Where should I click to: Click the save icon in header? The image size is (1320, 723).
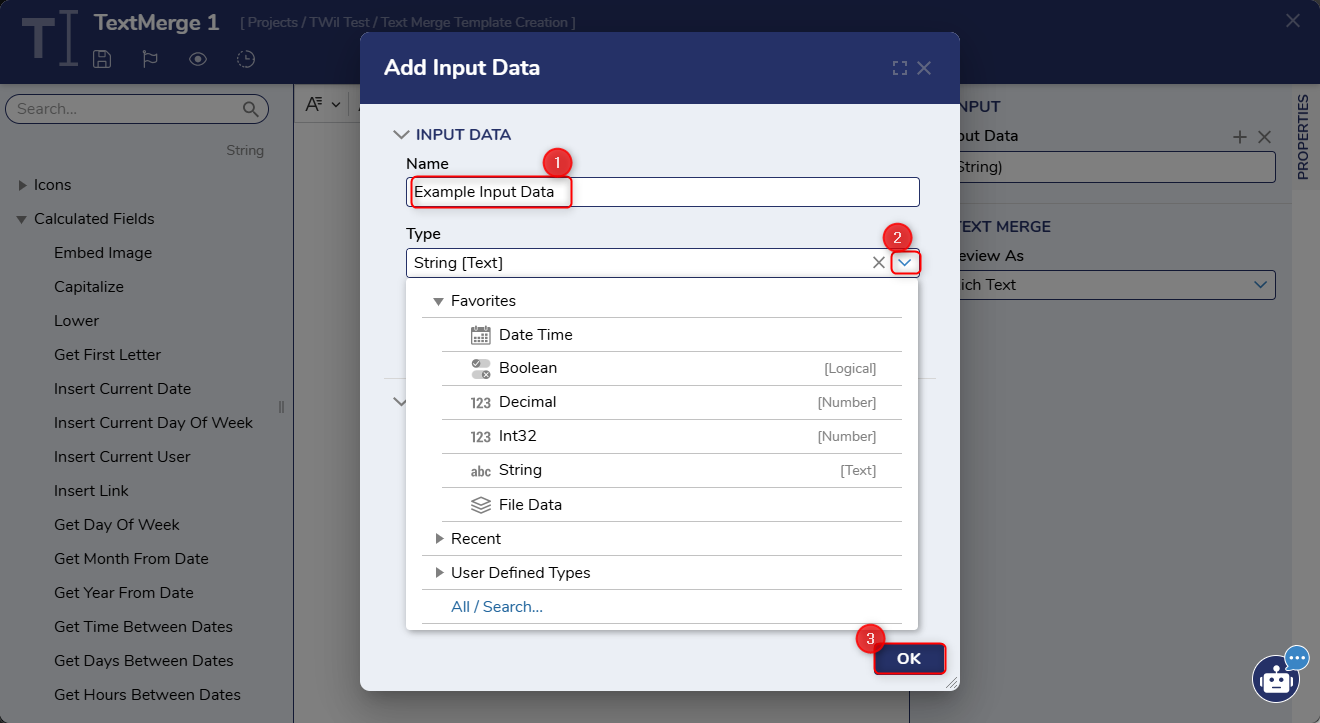[x=101, y=59]
